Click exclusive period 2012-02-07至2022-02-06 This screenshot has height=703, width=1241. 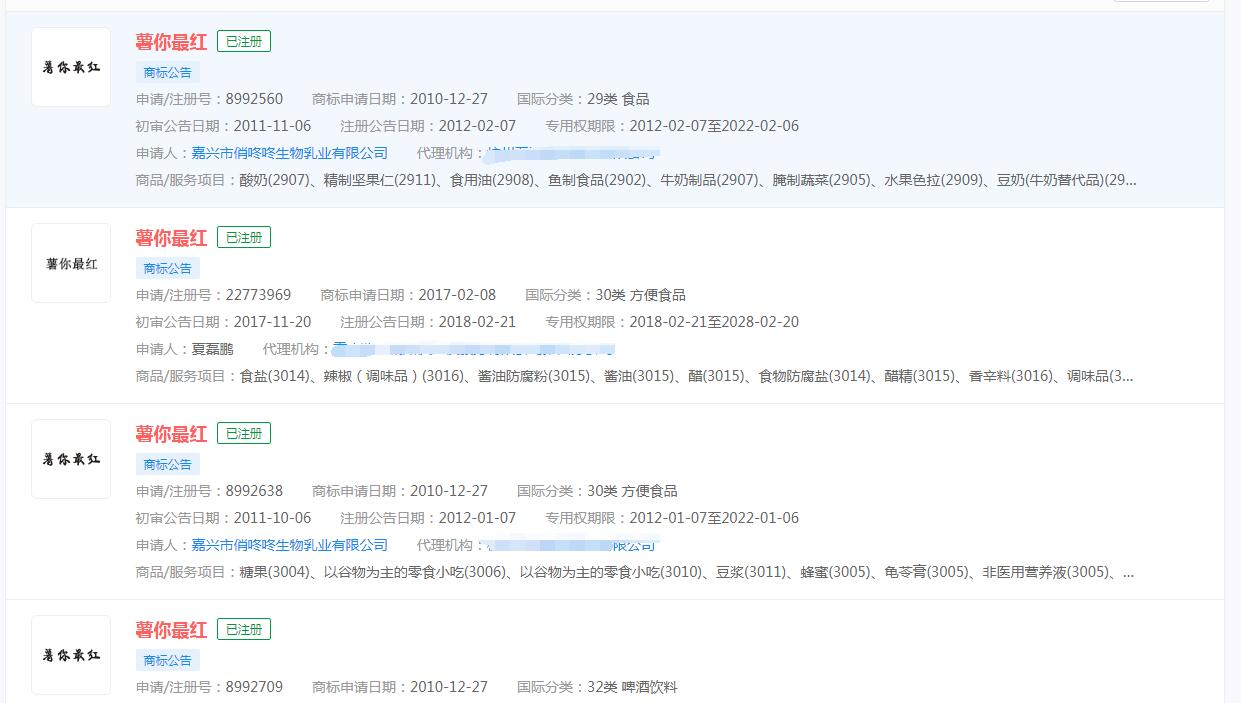[714, 126]
